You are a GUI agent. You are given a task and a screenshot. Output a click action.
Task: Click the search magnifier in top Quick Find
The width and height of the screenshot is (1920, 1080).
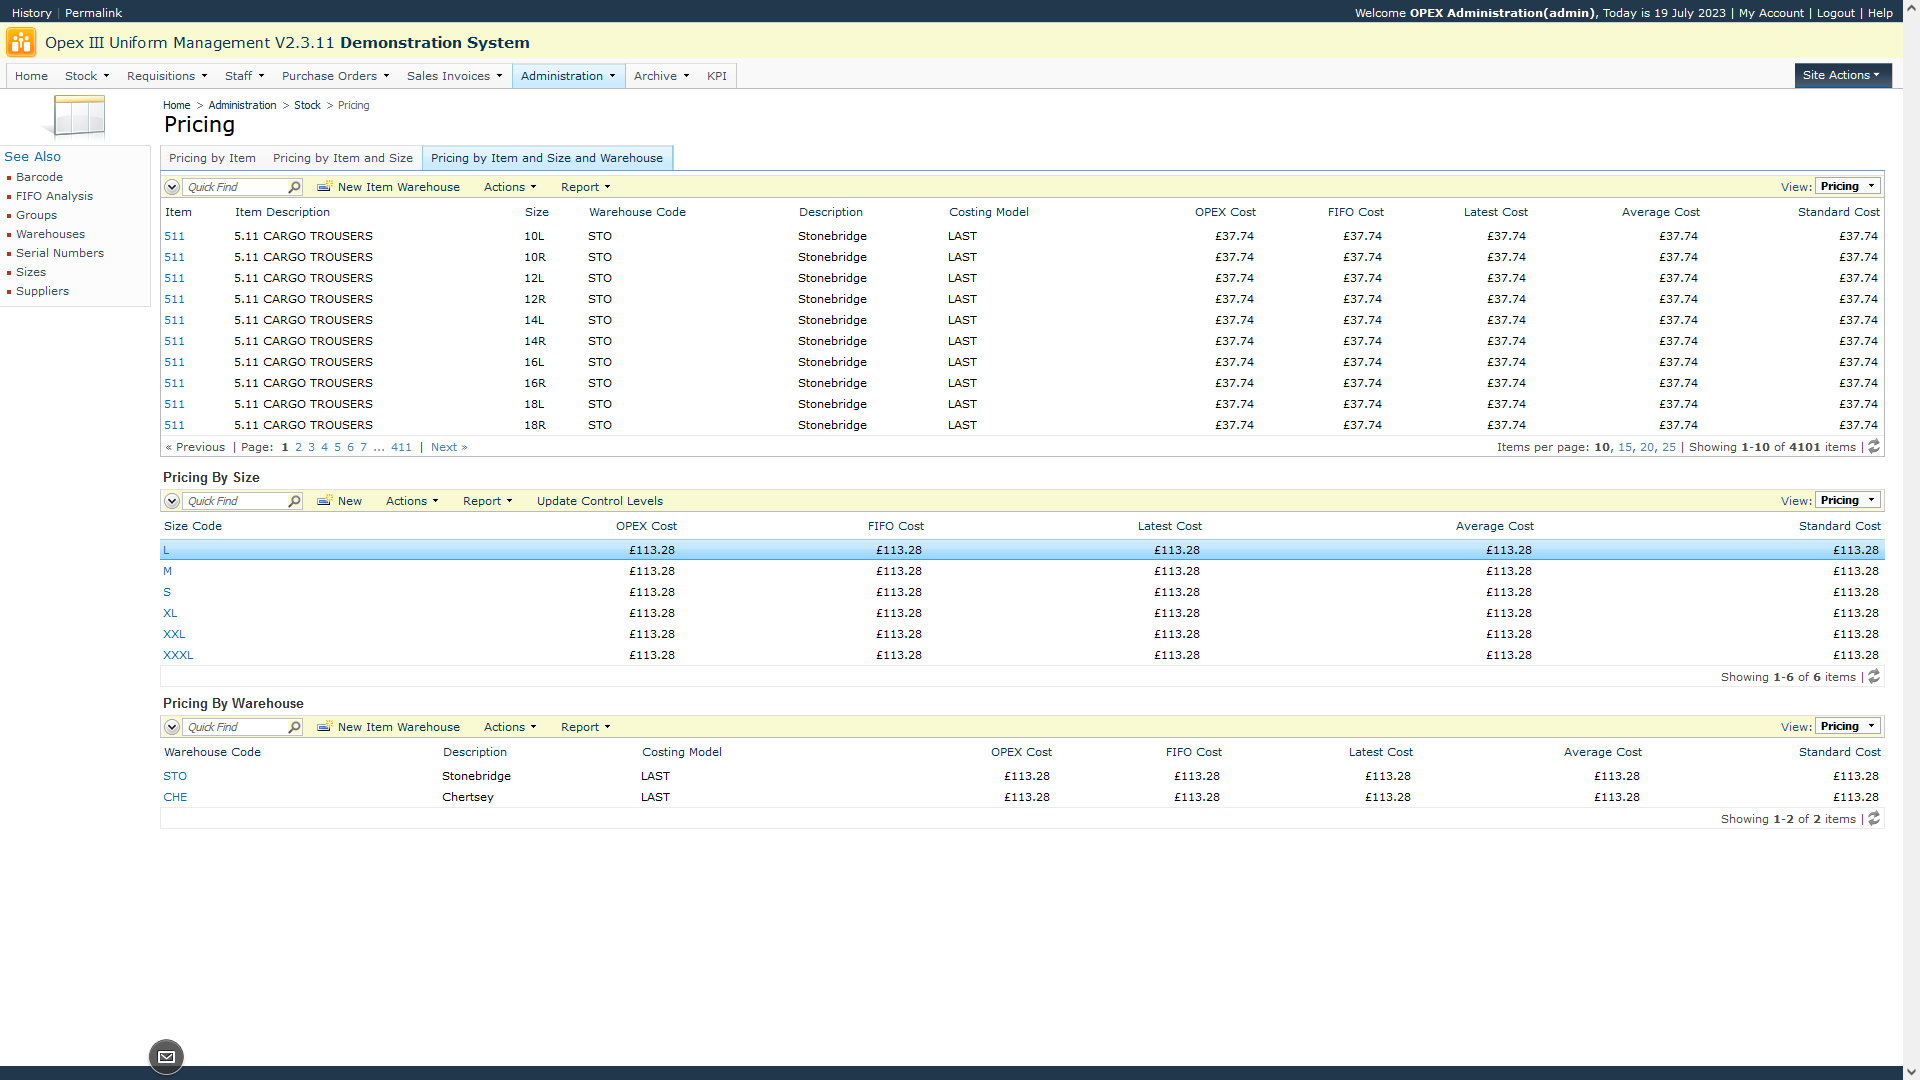294,187
